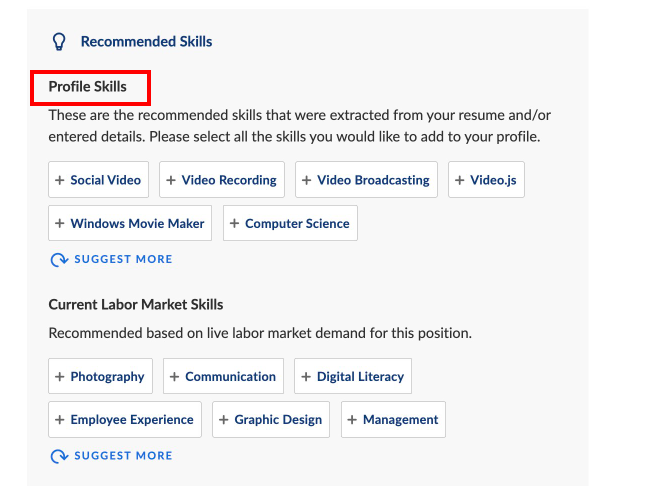Viewport: 647px width, 486px height.
Task: Click the Recommended Skills title text
Action: click(146, 42)
